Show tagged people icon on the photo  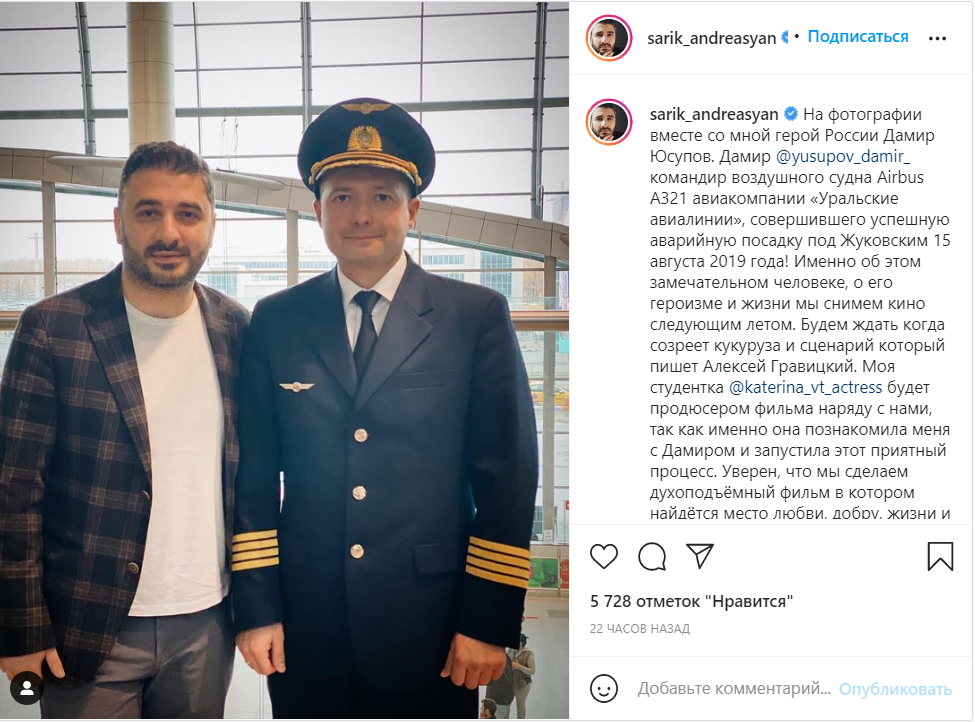click(x=27, y=688)
